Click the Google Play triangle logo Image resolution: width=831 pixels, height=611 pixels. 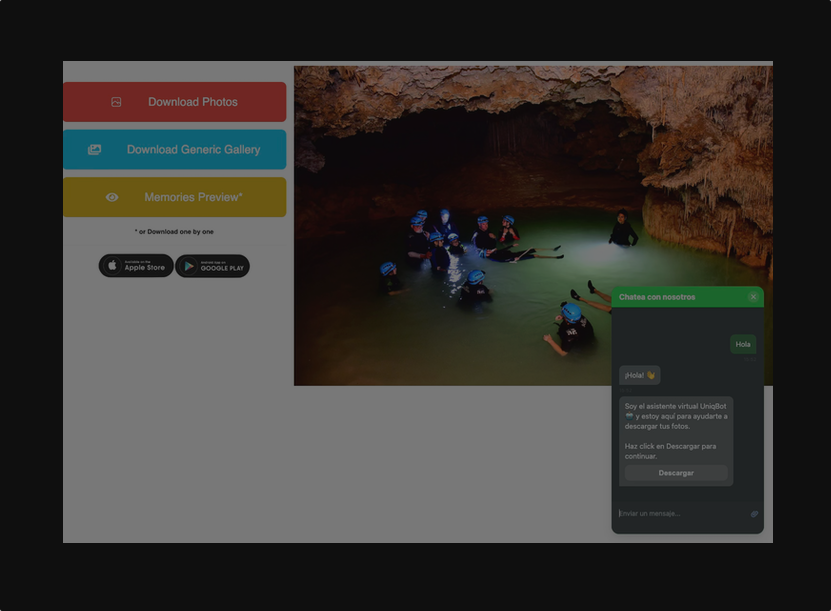[x=189, y=266]
